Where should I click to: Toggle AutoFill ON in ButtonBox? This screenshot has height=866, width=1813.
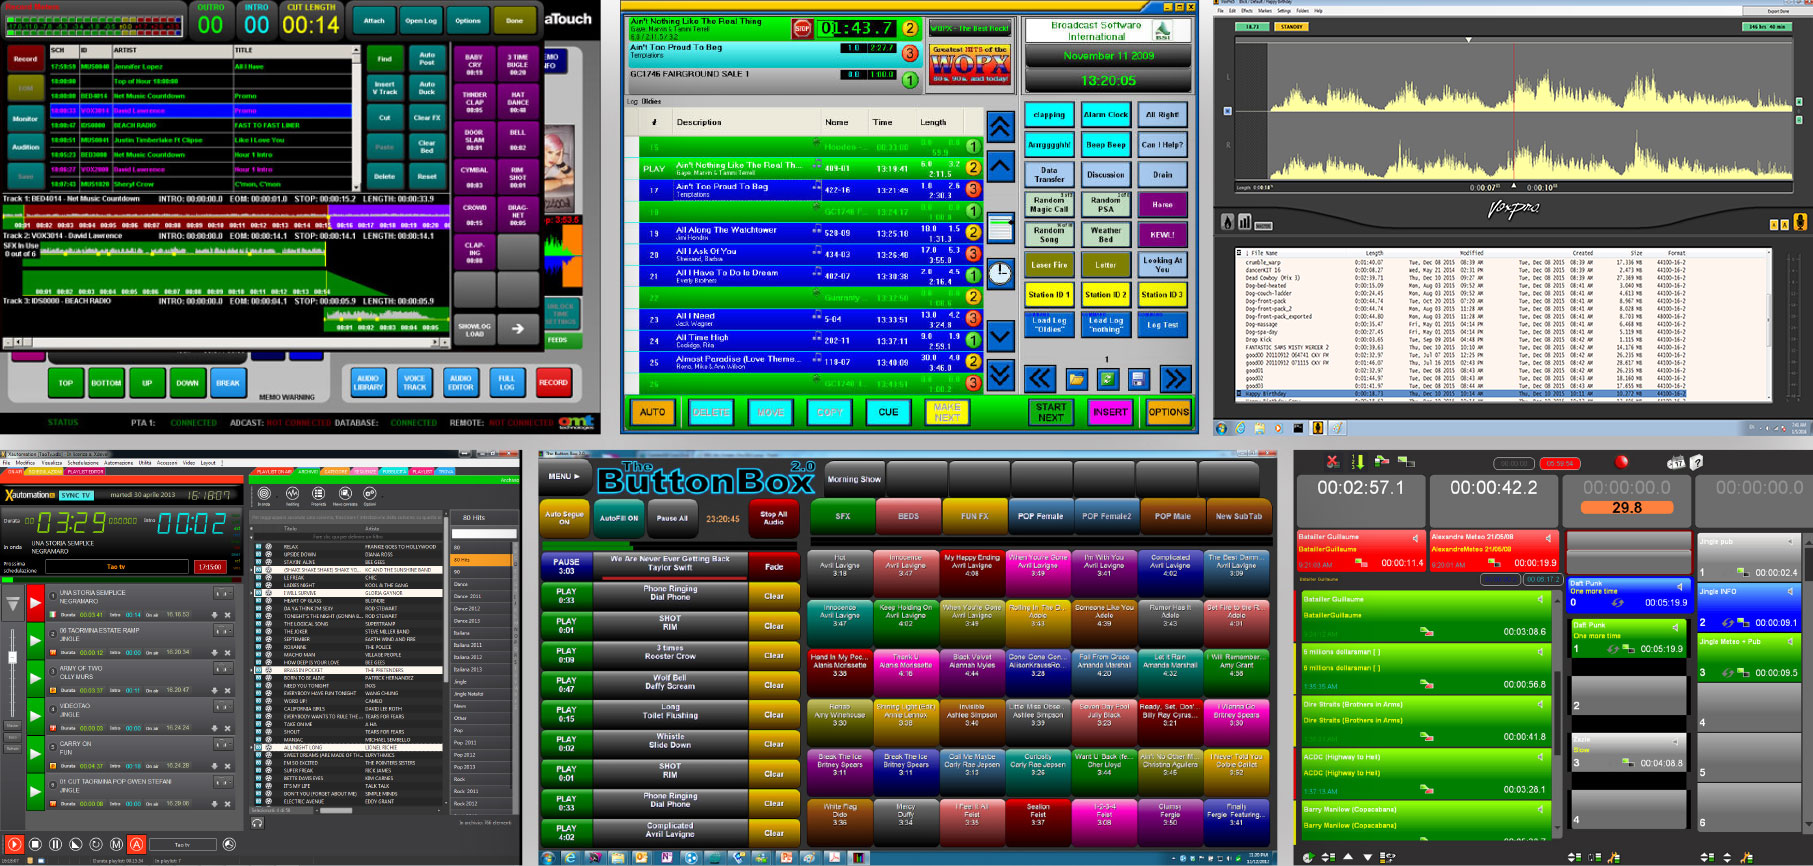619,518
